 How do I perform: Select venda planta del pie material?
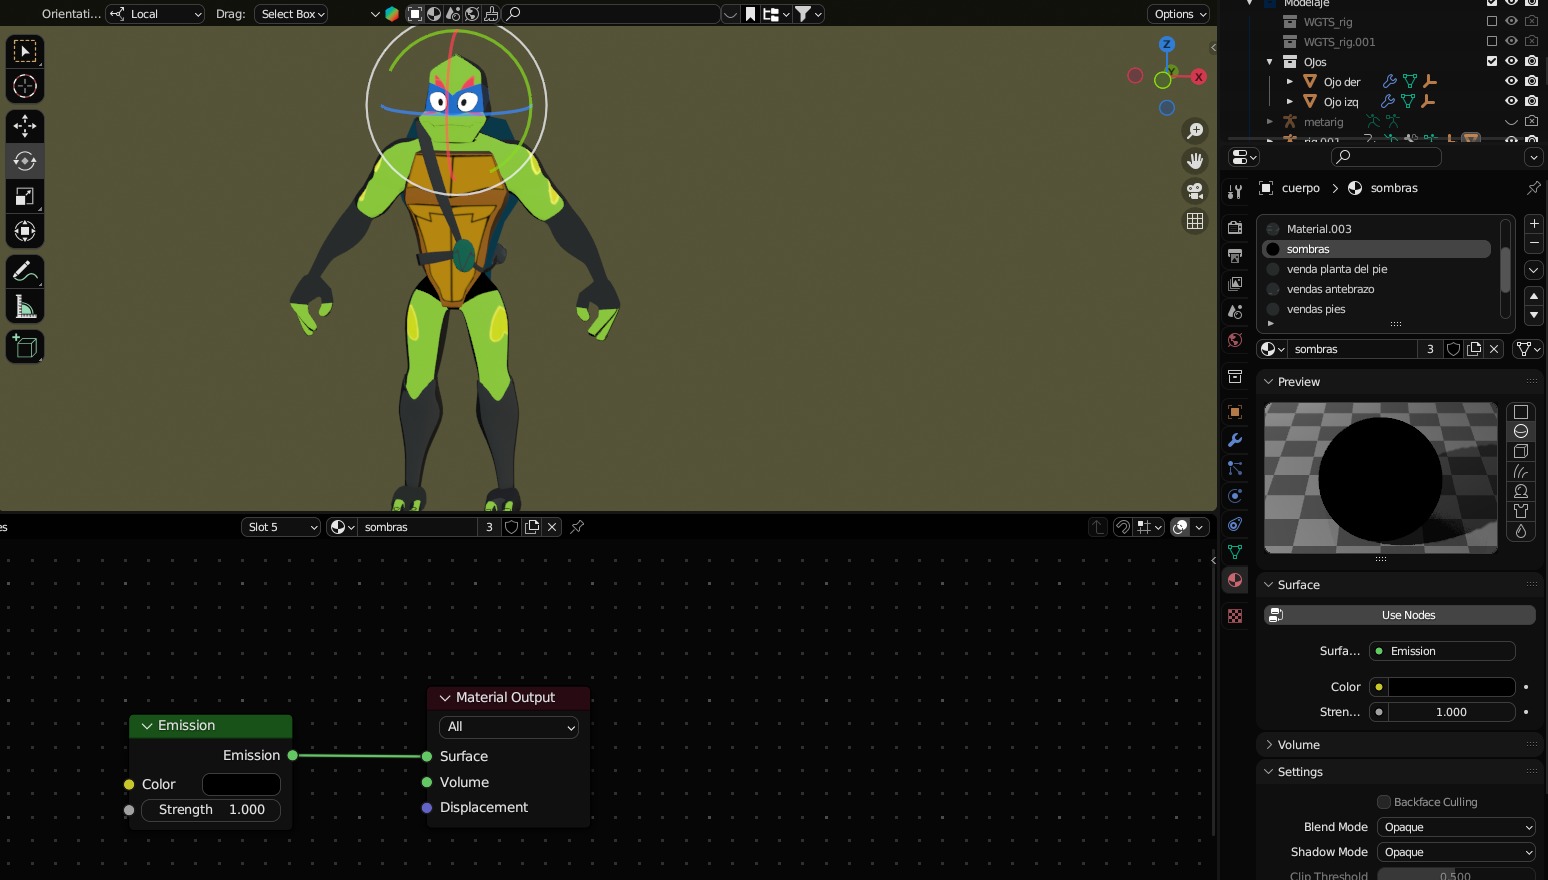click(1378, 269)
